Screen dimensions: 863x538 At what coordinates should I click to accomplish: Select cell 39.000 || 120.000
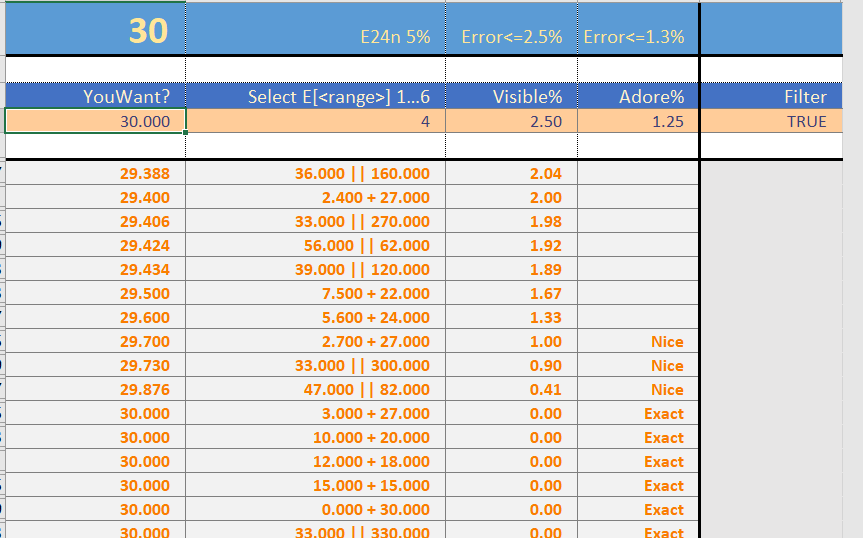coord(315,269)
